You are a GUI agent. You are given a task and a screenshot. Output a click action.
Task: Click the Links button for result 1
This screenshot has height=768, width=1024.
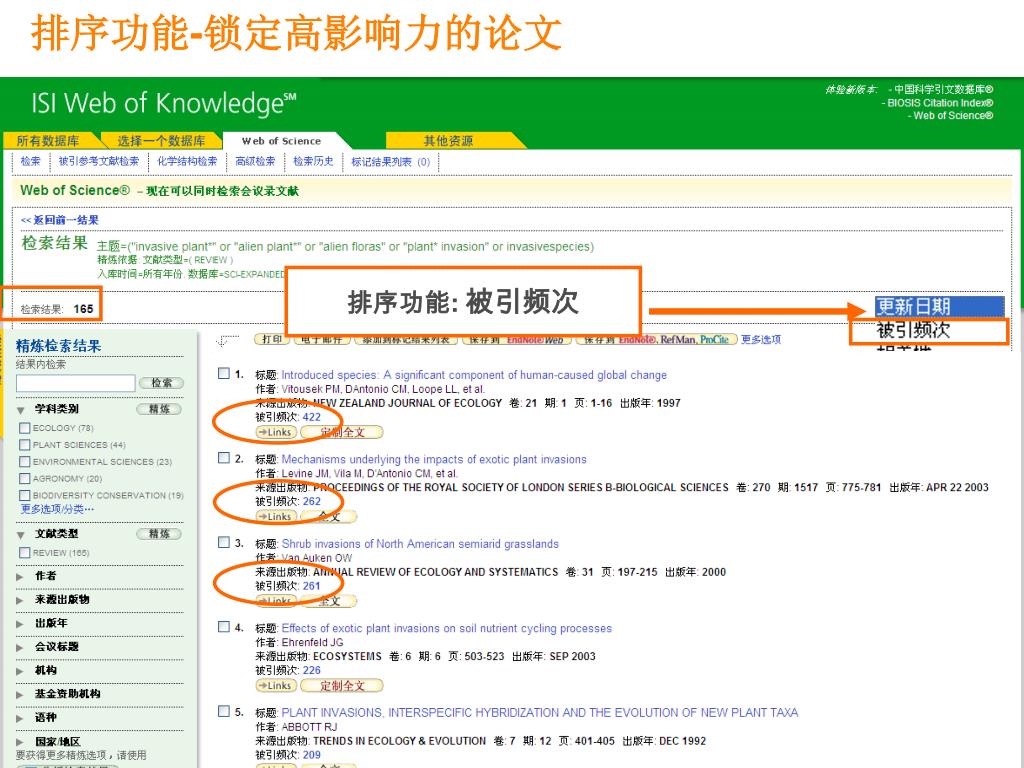pos(276,432)
